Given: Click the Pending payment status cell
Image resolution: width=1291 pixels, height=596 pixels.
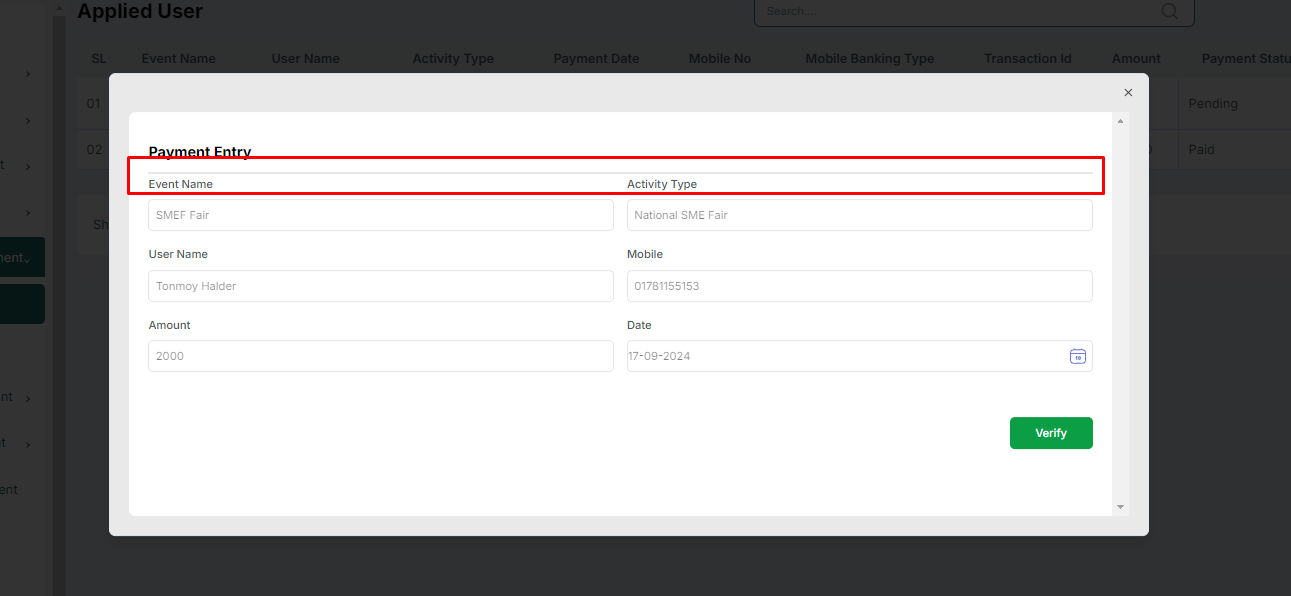Looking at the screenshot, I should click(1213, 104).
